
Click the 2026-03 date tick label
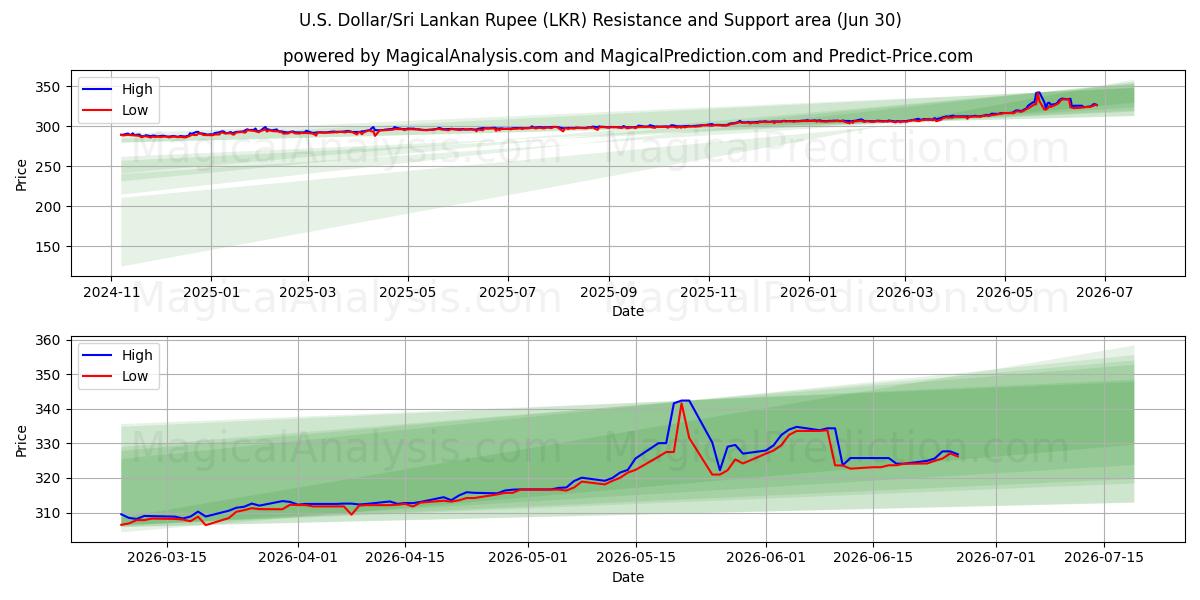click(x=905, y=293)
